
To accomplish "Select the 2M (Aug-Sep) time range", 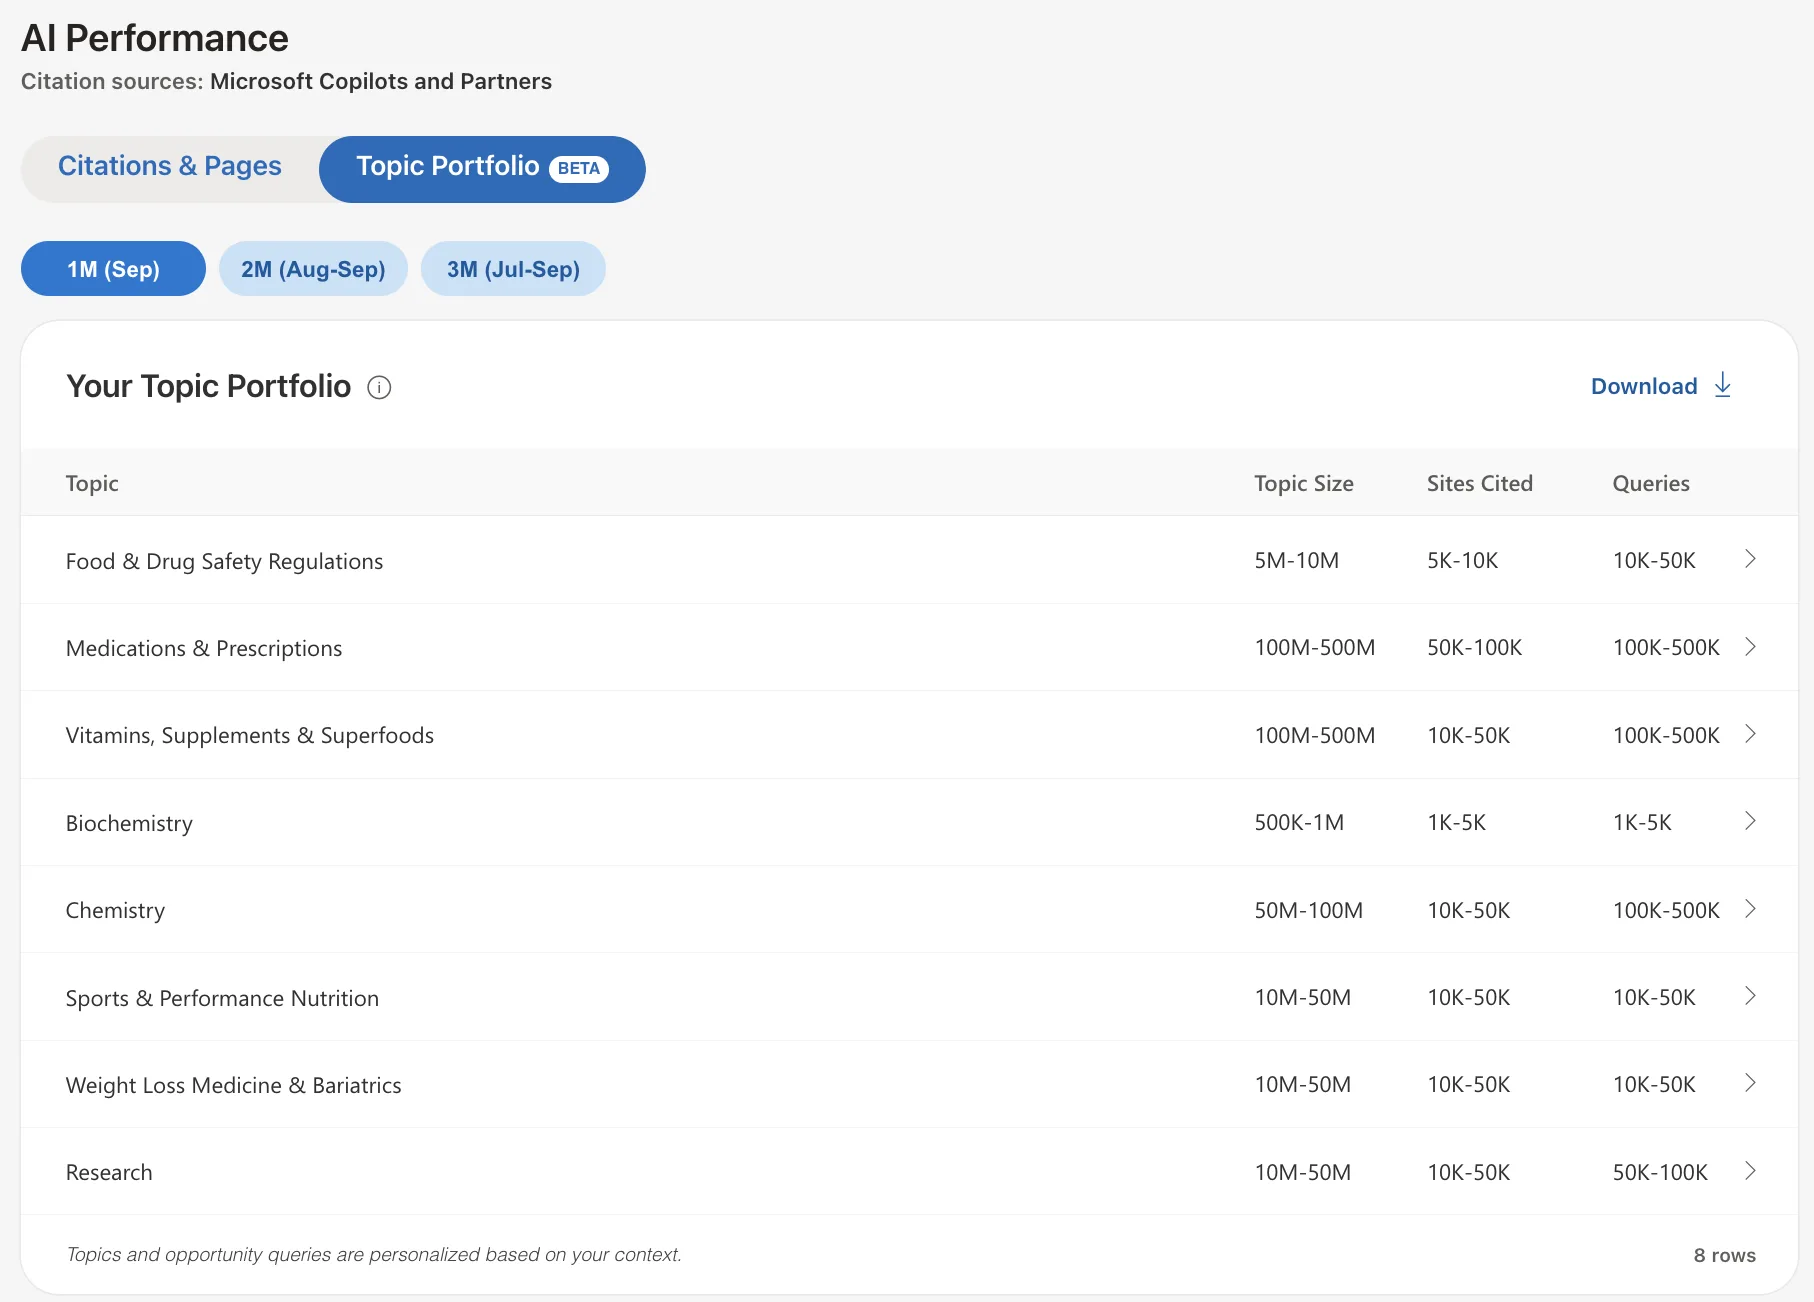I will 313,269.
